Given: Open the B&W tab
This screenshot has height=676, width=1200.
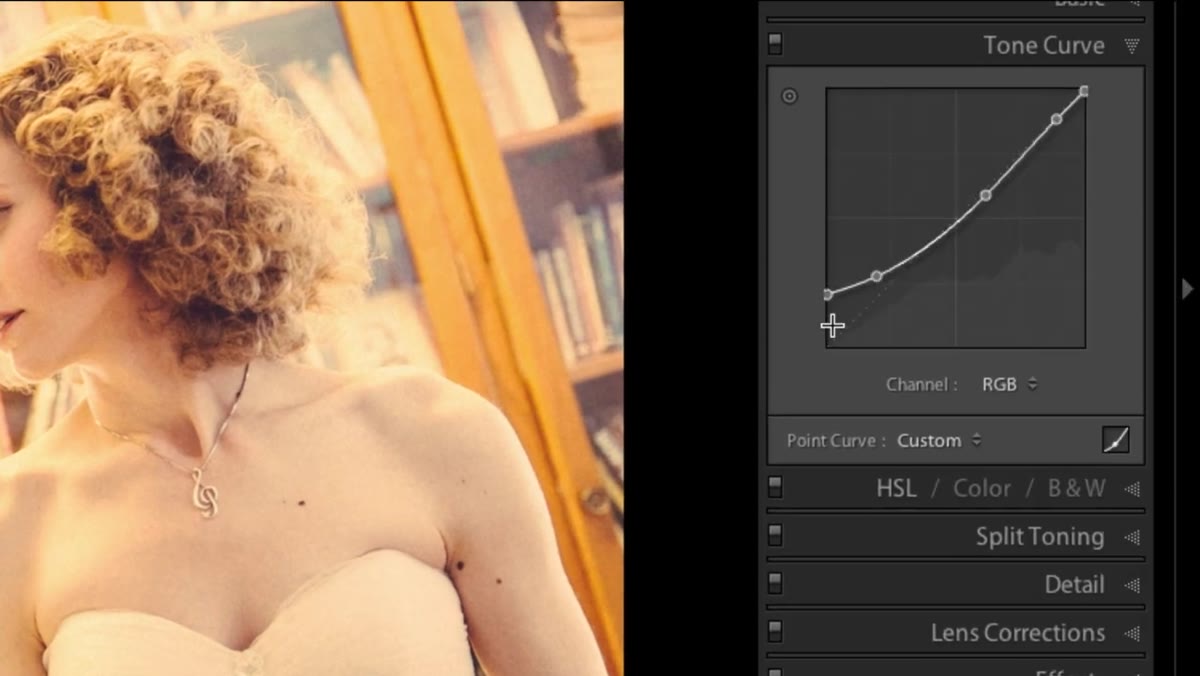Looking at the screenshot, I should pyautogui.click(x=1077, y=488).
